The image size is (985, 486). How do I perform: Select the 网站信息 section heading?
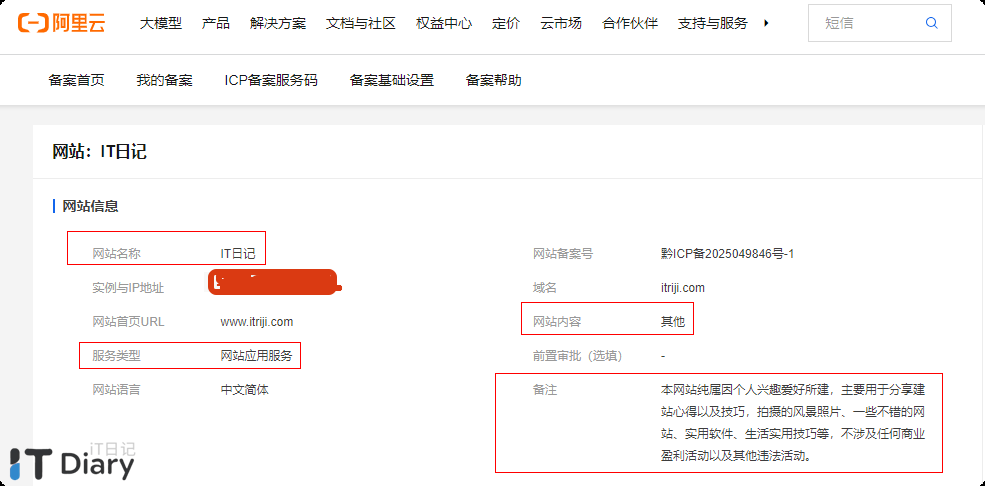coord(90,206)
